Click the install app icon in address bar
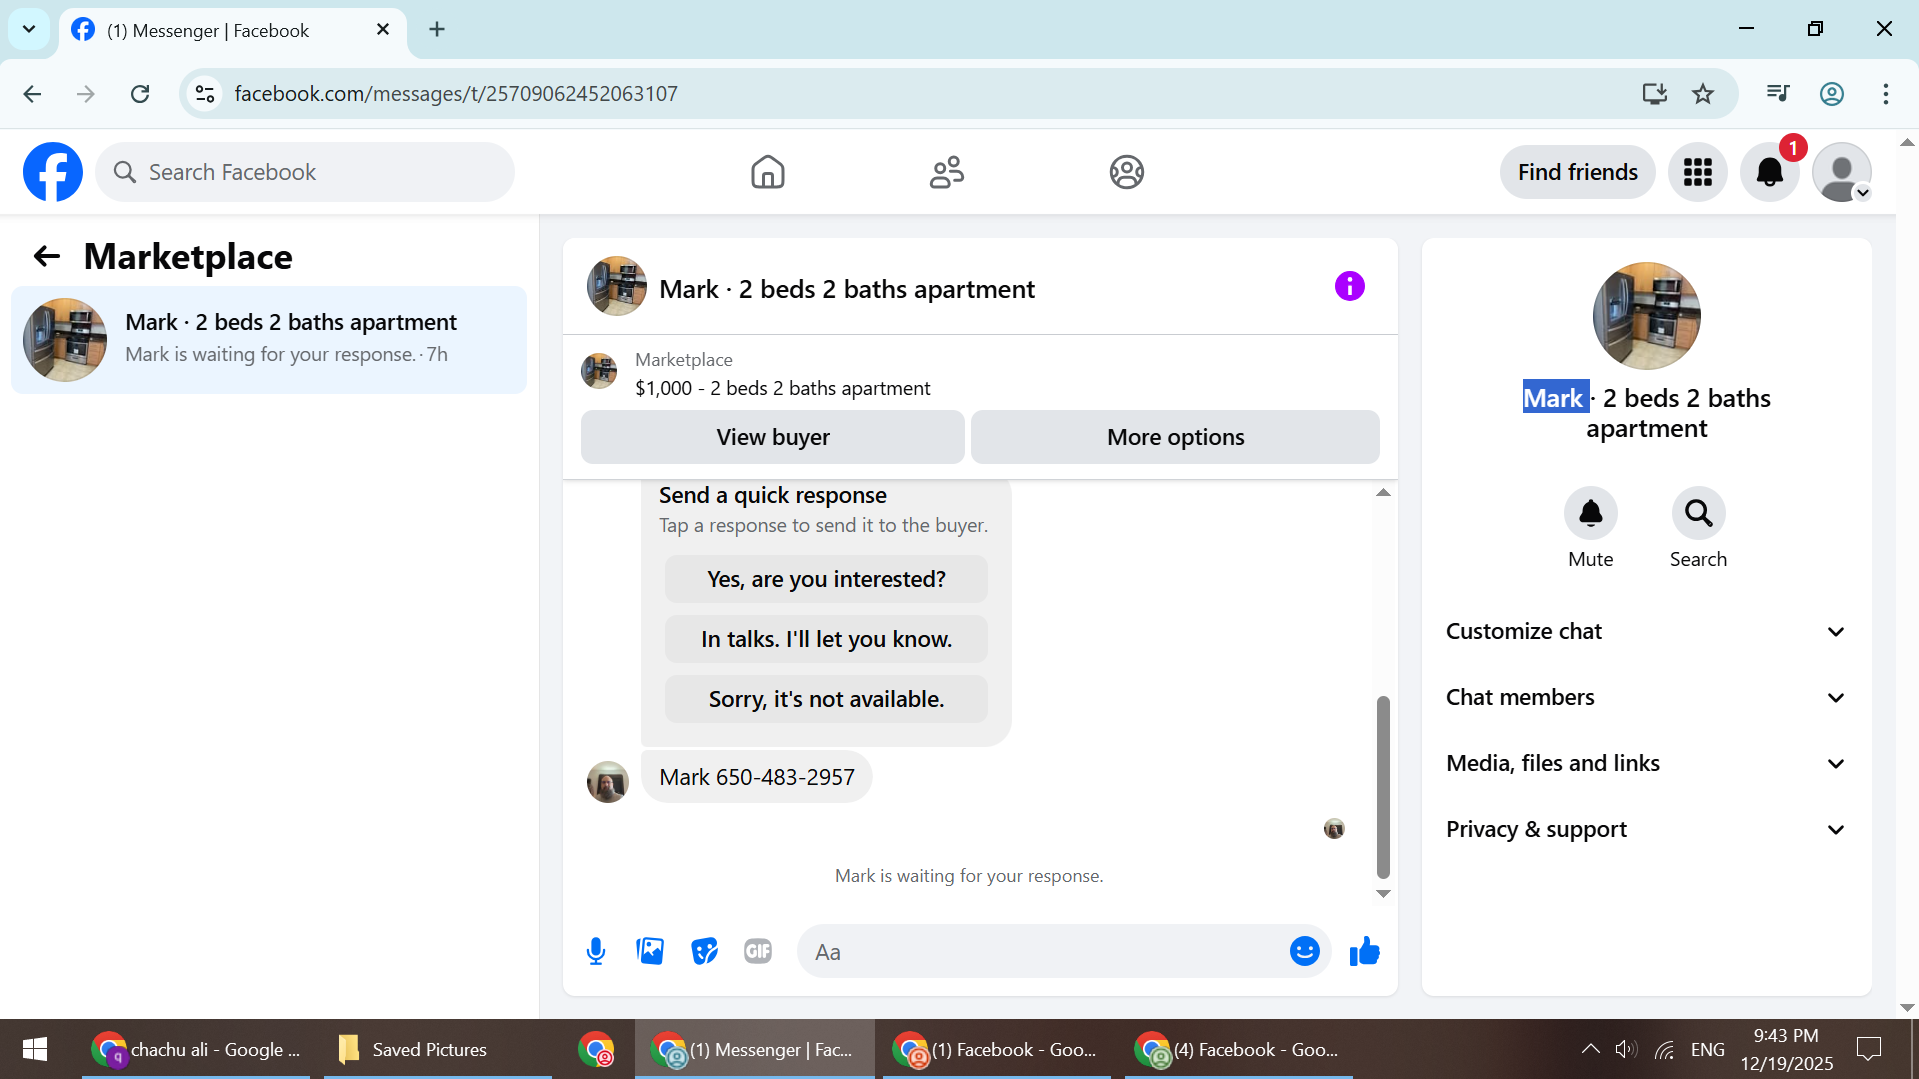This screenshot has width=1919, height=1079. point(1655,94)
